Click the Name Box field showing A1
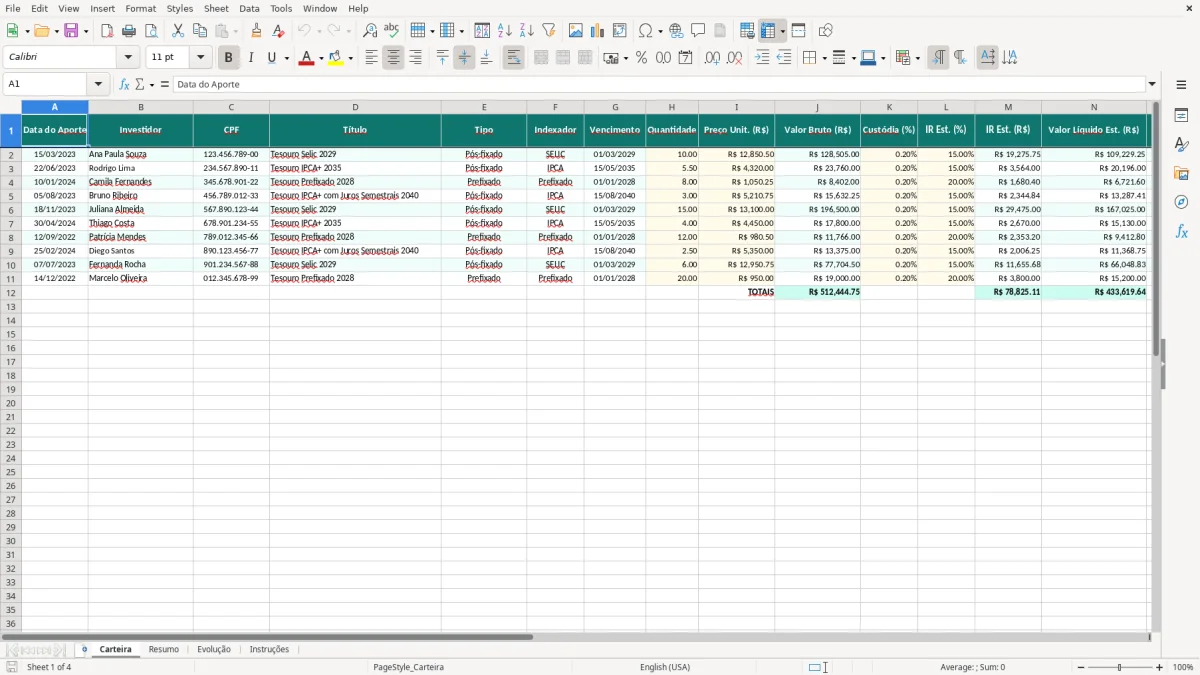 pyautogui.click(x=45, y=84)
